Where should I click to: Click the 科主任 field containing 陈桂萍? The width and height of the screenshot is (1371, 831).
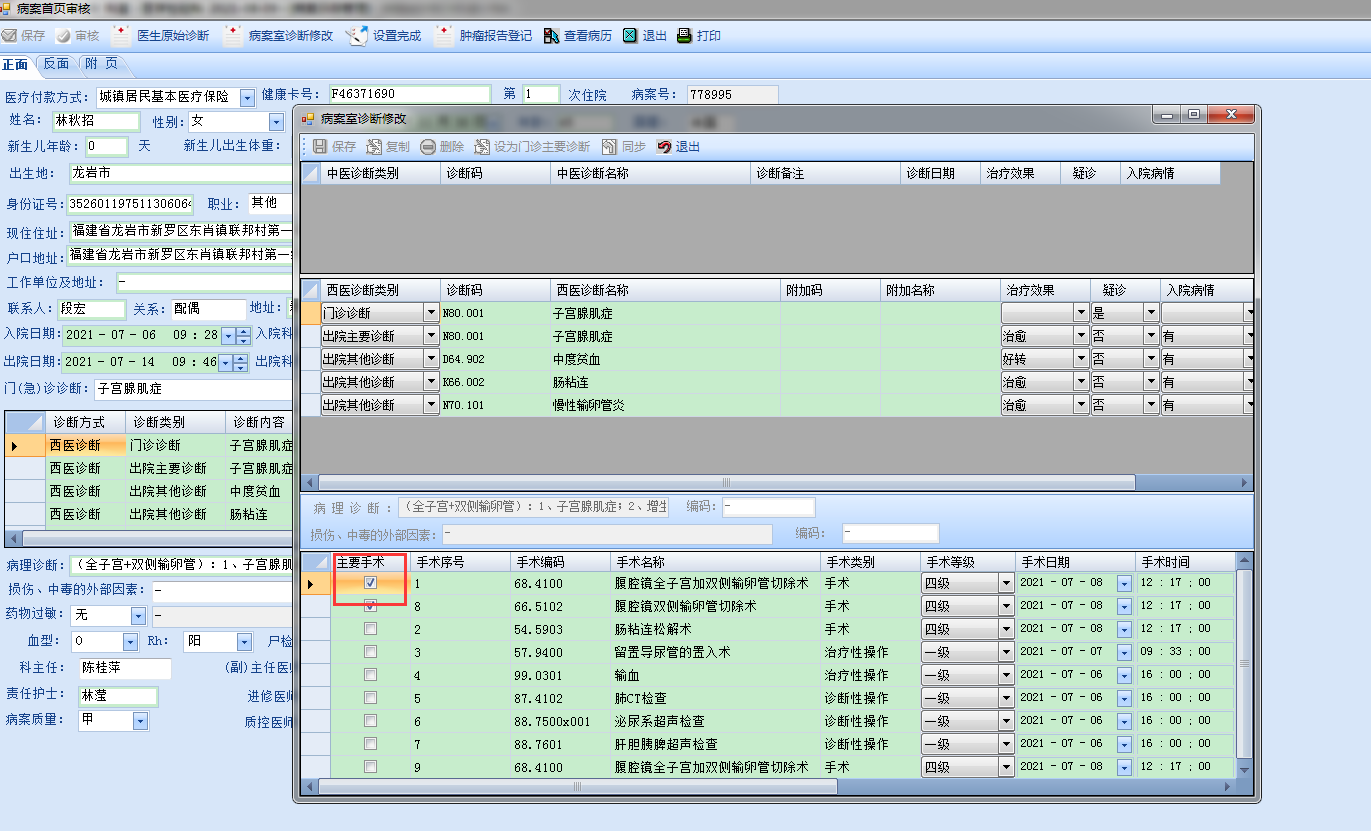click(x=125, y=668)
